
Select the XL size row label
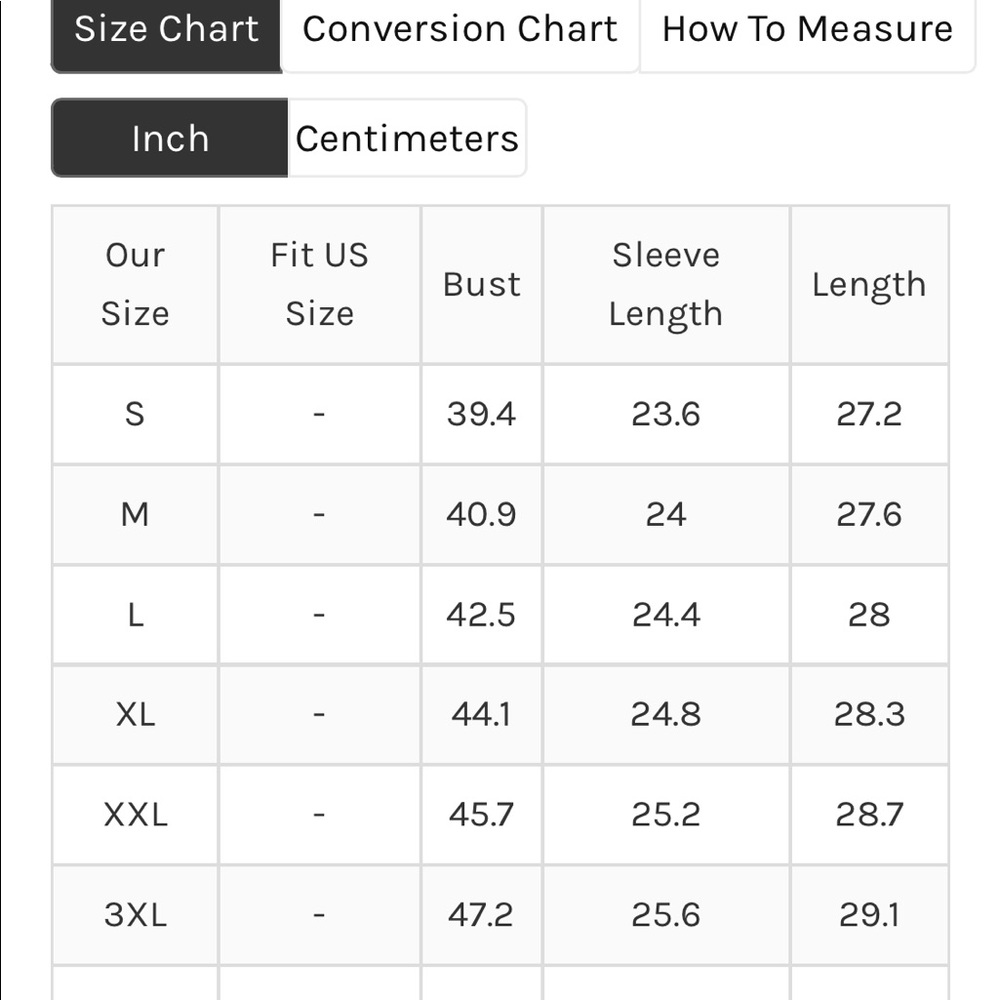coord(135,714)
